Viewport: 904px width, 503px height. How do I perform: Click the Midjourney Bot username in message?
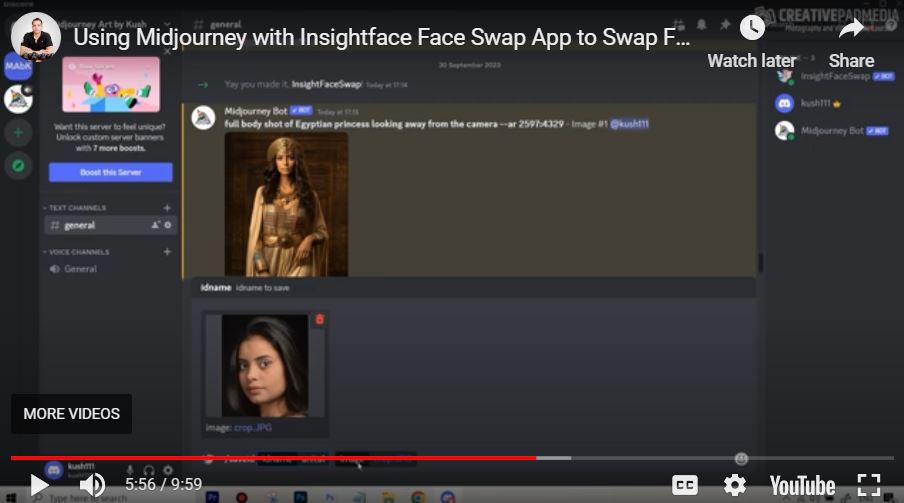[x=255, y=111]
